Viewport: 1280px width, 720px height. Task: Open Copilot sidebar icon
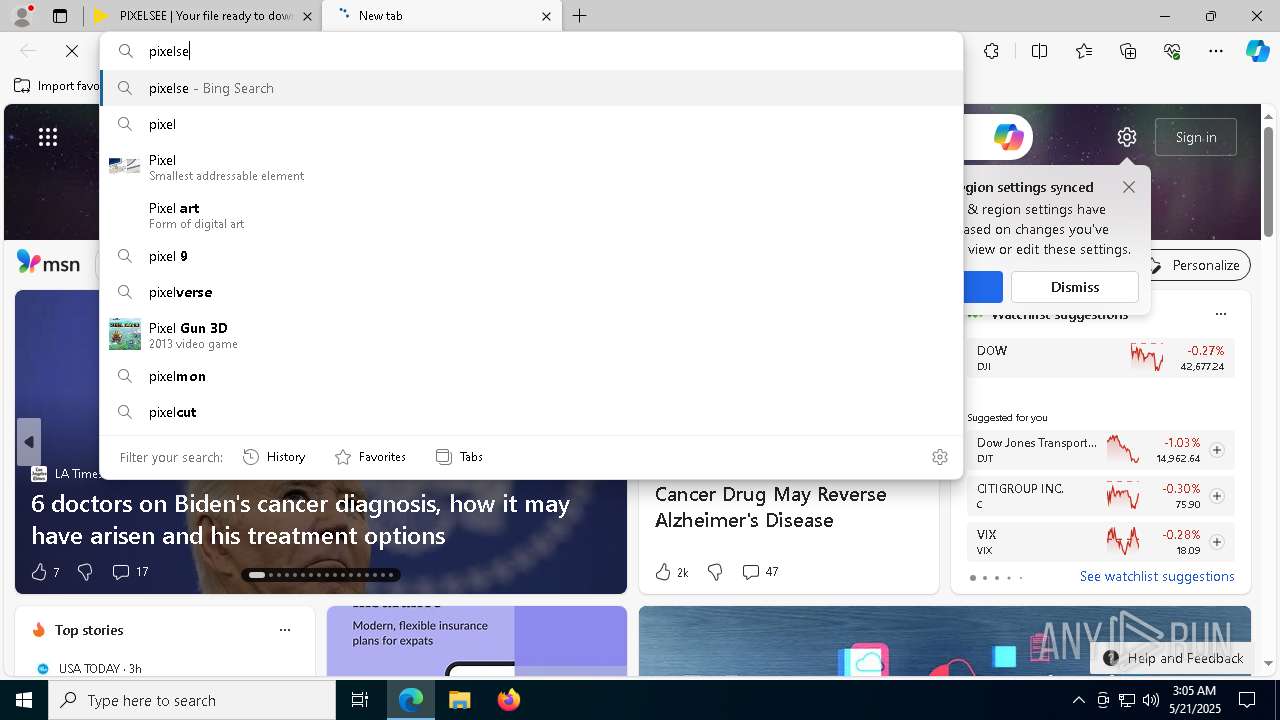coord(1257,51)
